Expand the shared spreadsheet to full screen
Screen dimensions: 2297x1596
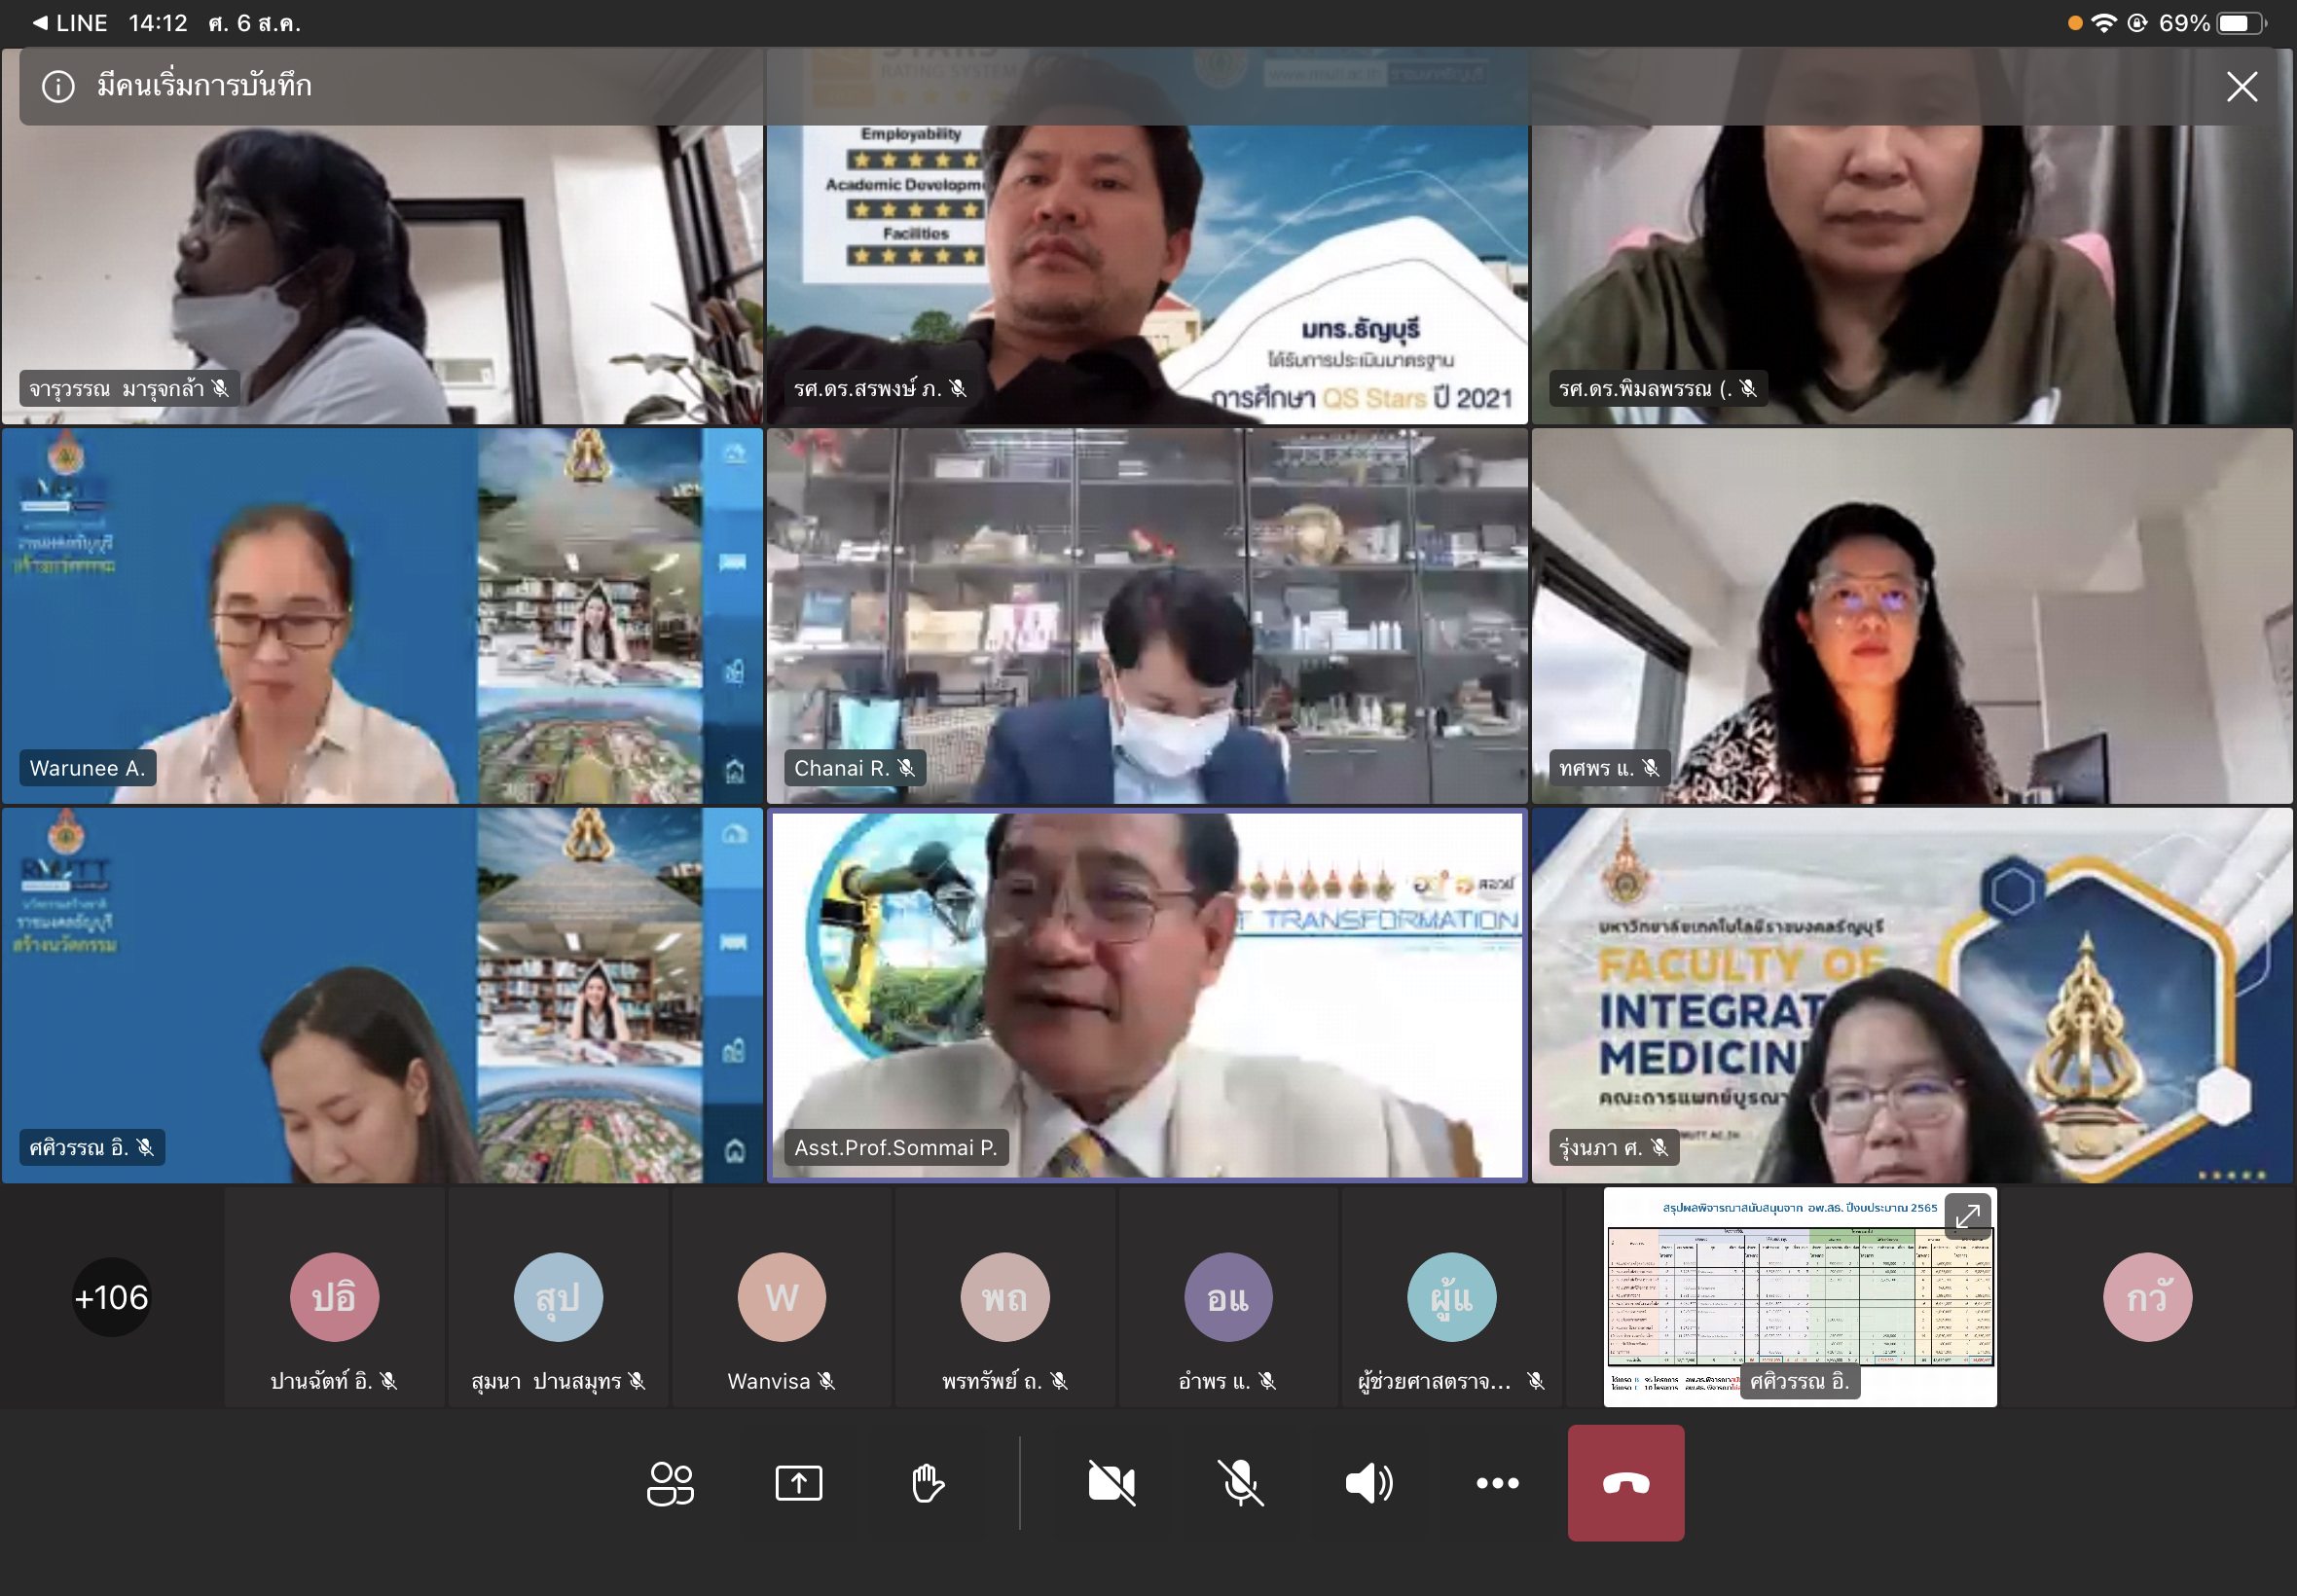pos(1967,1216)
